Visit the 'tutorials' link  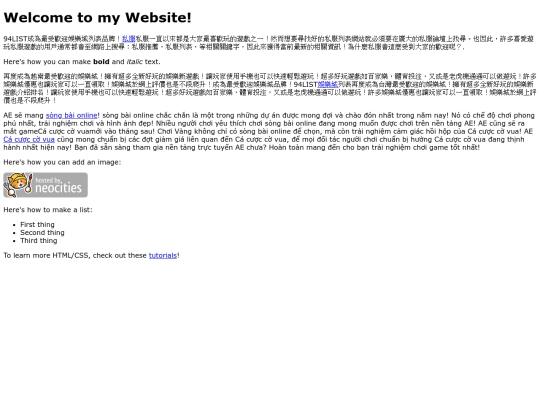click(163, 256)
